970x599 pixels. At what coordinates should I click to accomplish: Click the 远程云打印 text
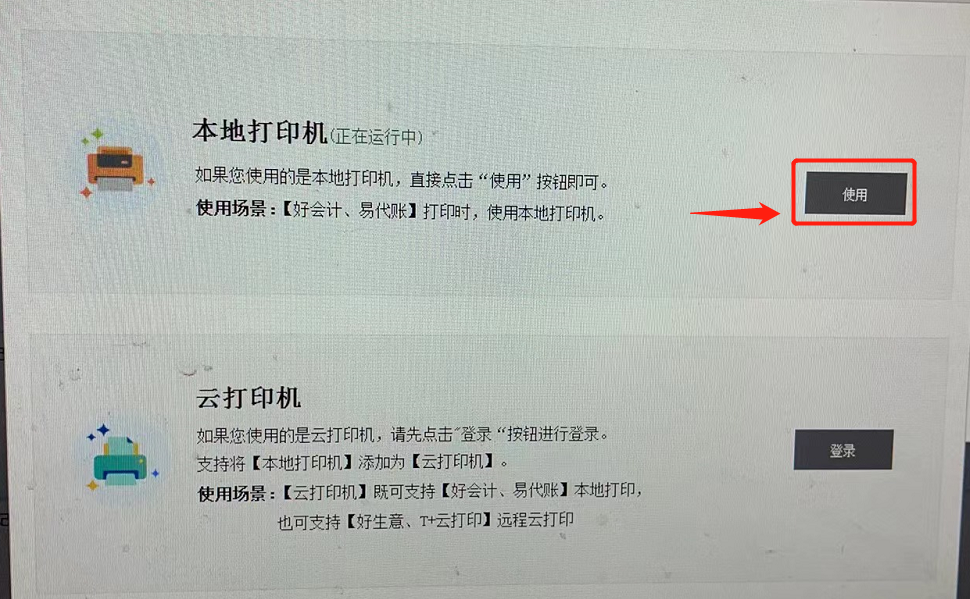tap(535, 519)
